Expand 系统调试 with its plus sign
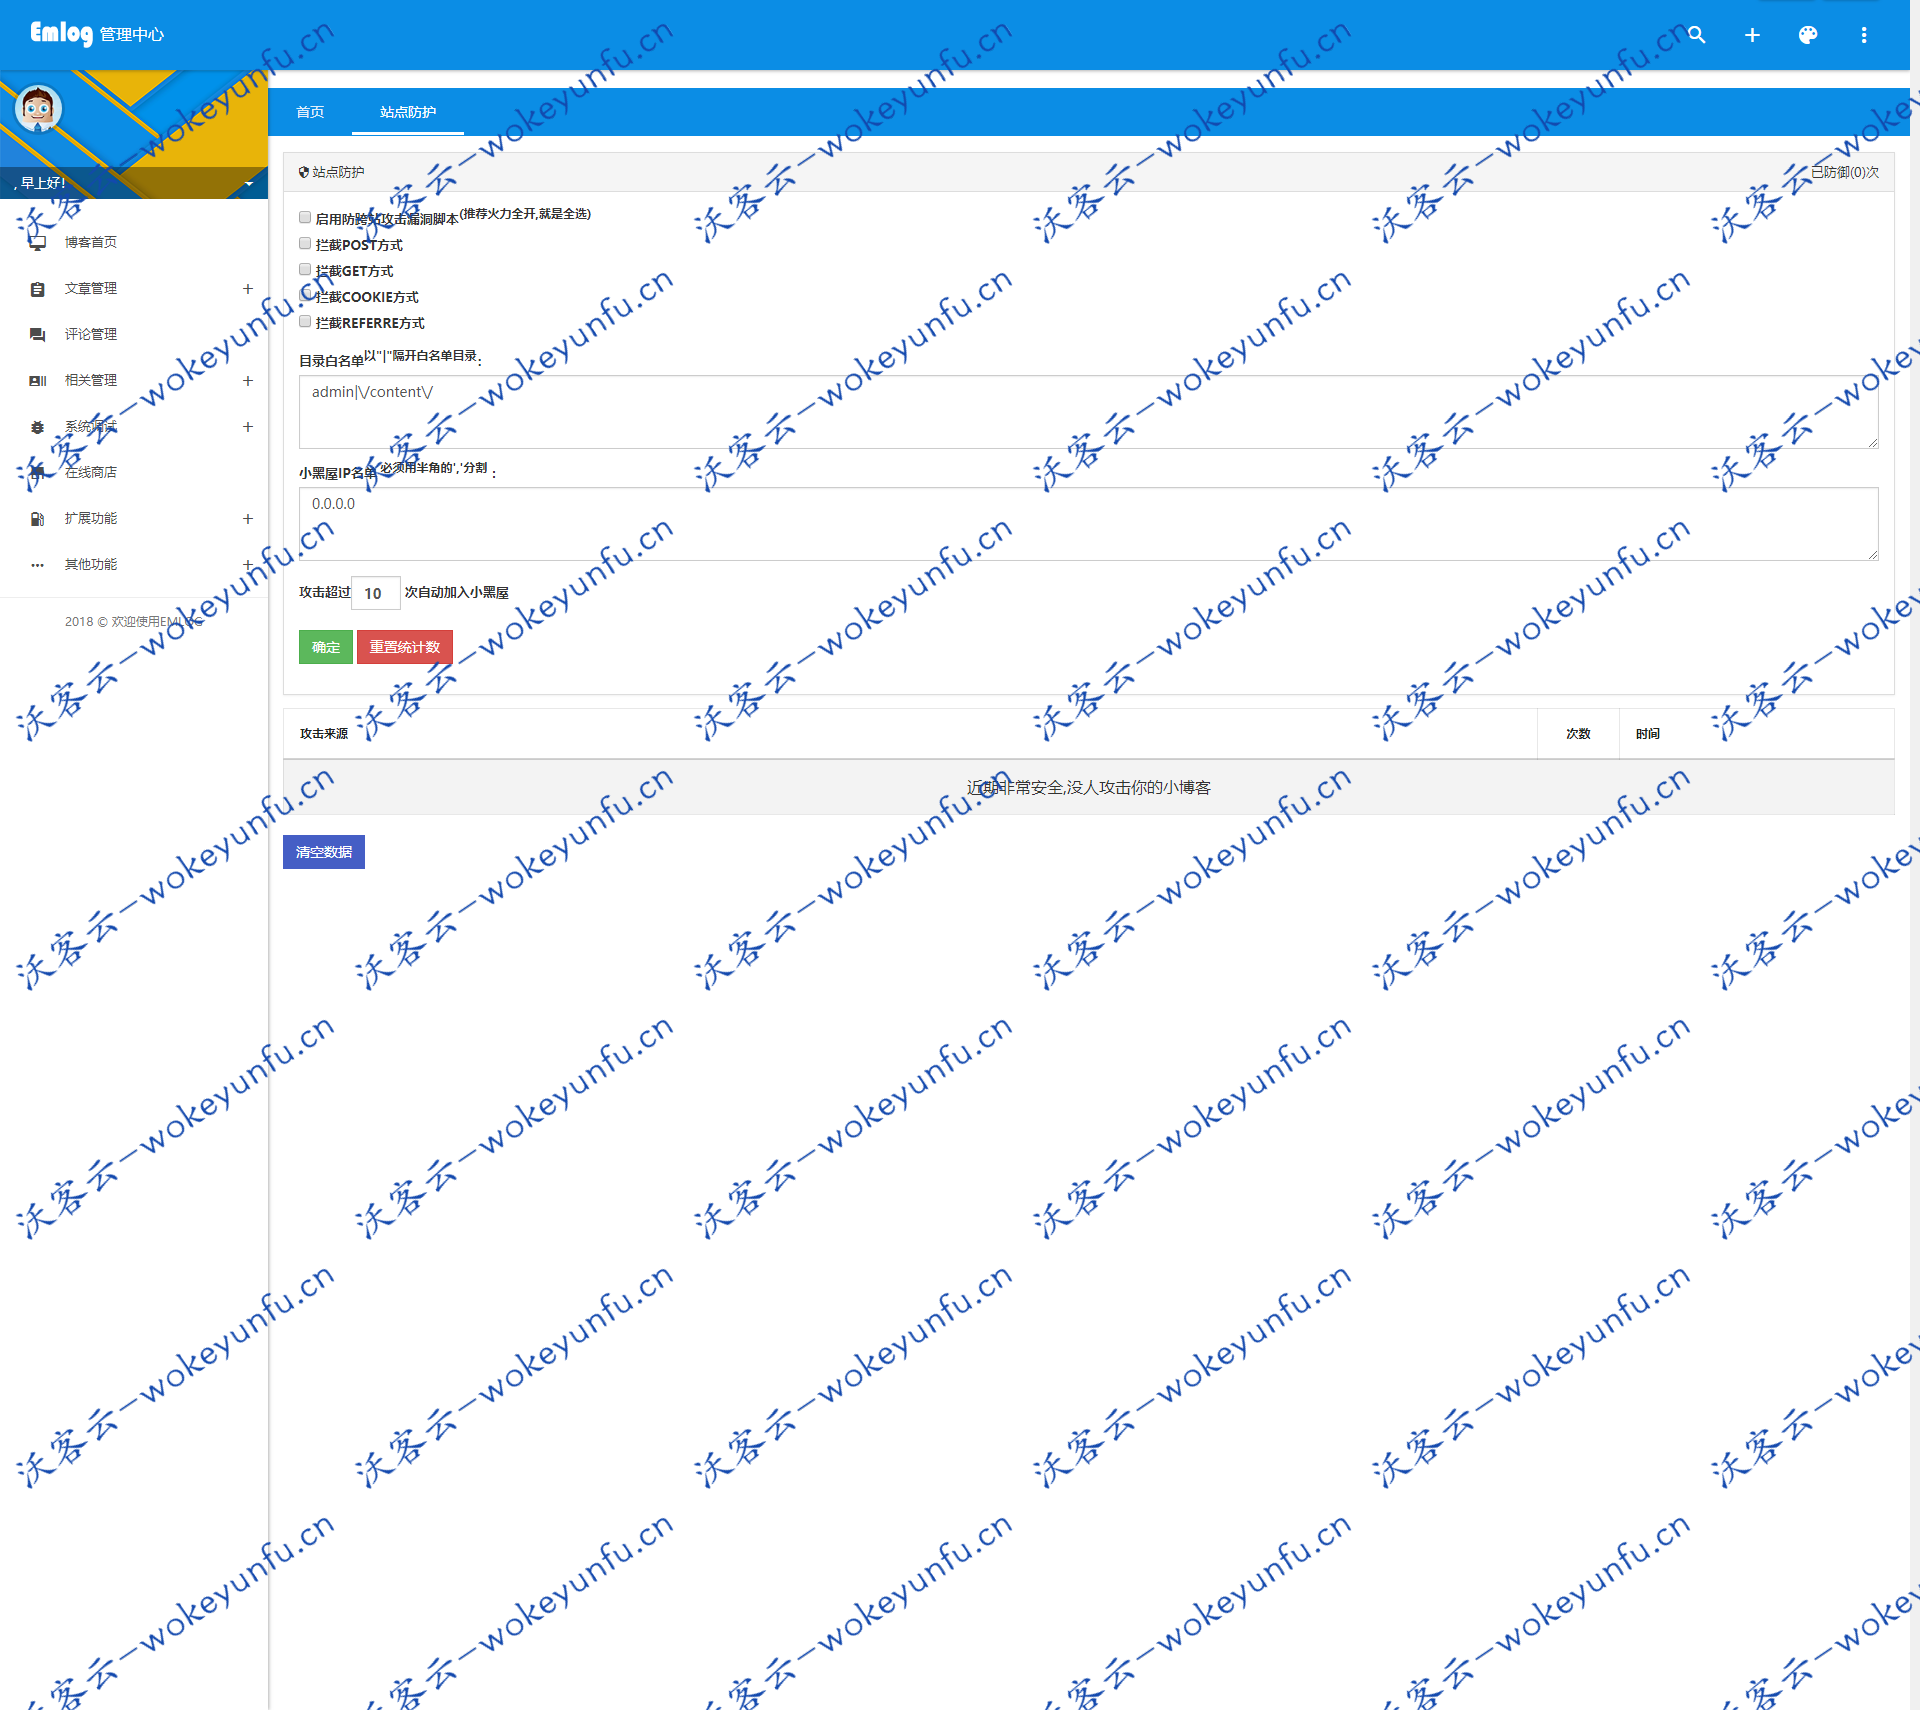The width and height of the screenshot is (1920, 1710). click(248, 426)
